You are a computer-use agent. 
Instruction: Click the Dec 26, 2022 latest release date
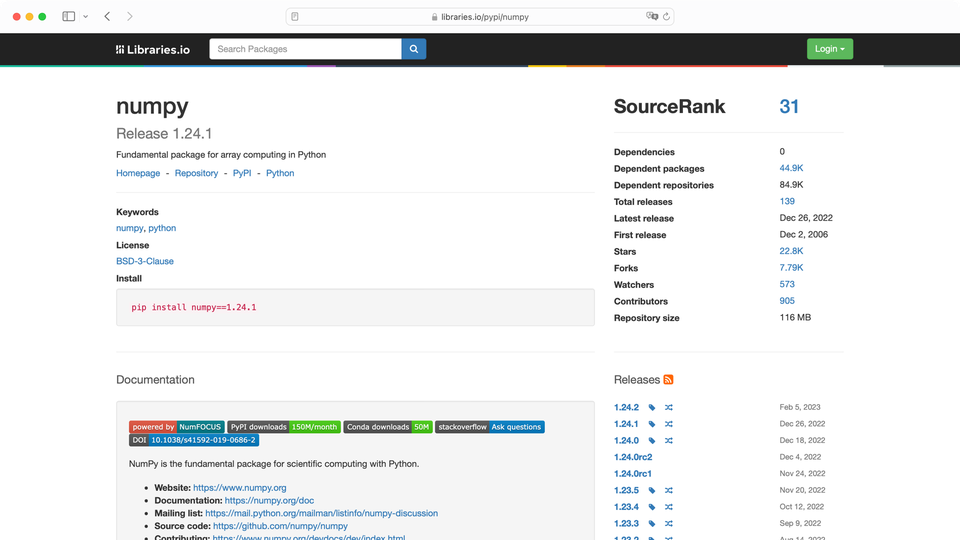click(806, 217)
